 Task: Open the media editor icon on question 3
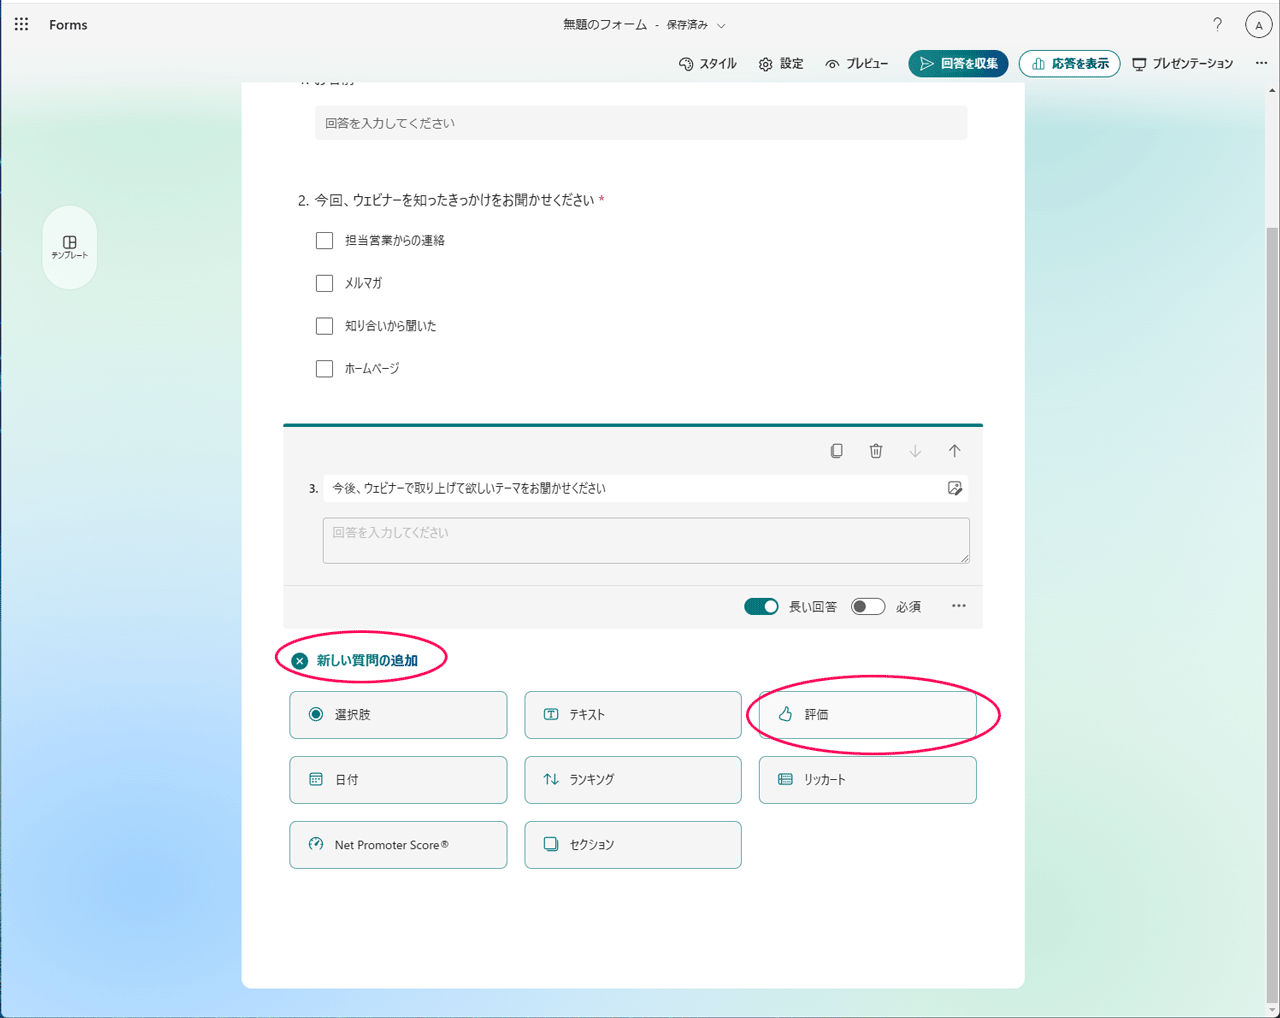[x=955, y=488]
